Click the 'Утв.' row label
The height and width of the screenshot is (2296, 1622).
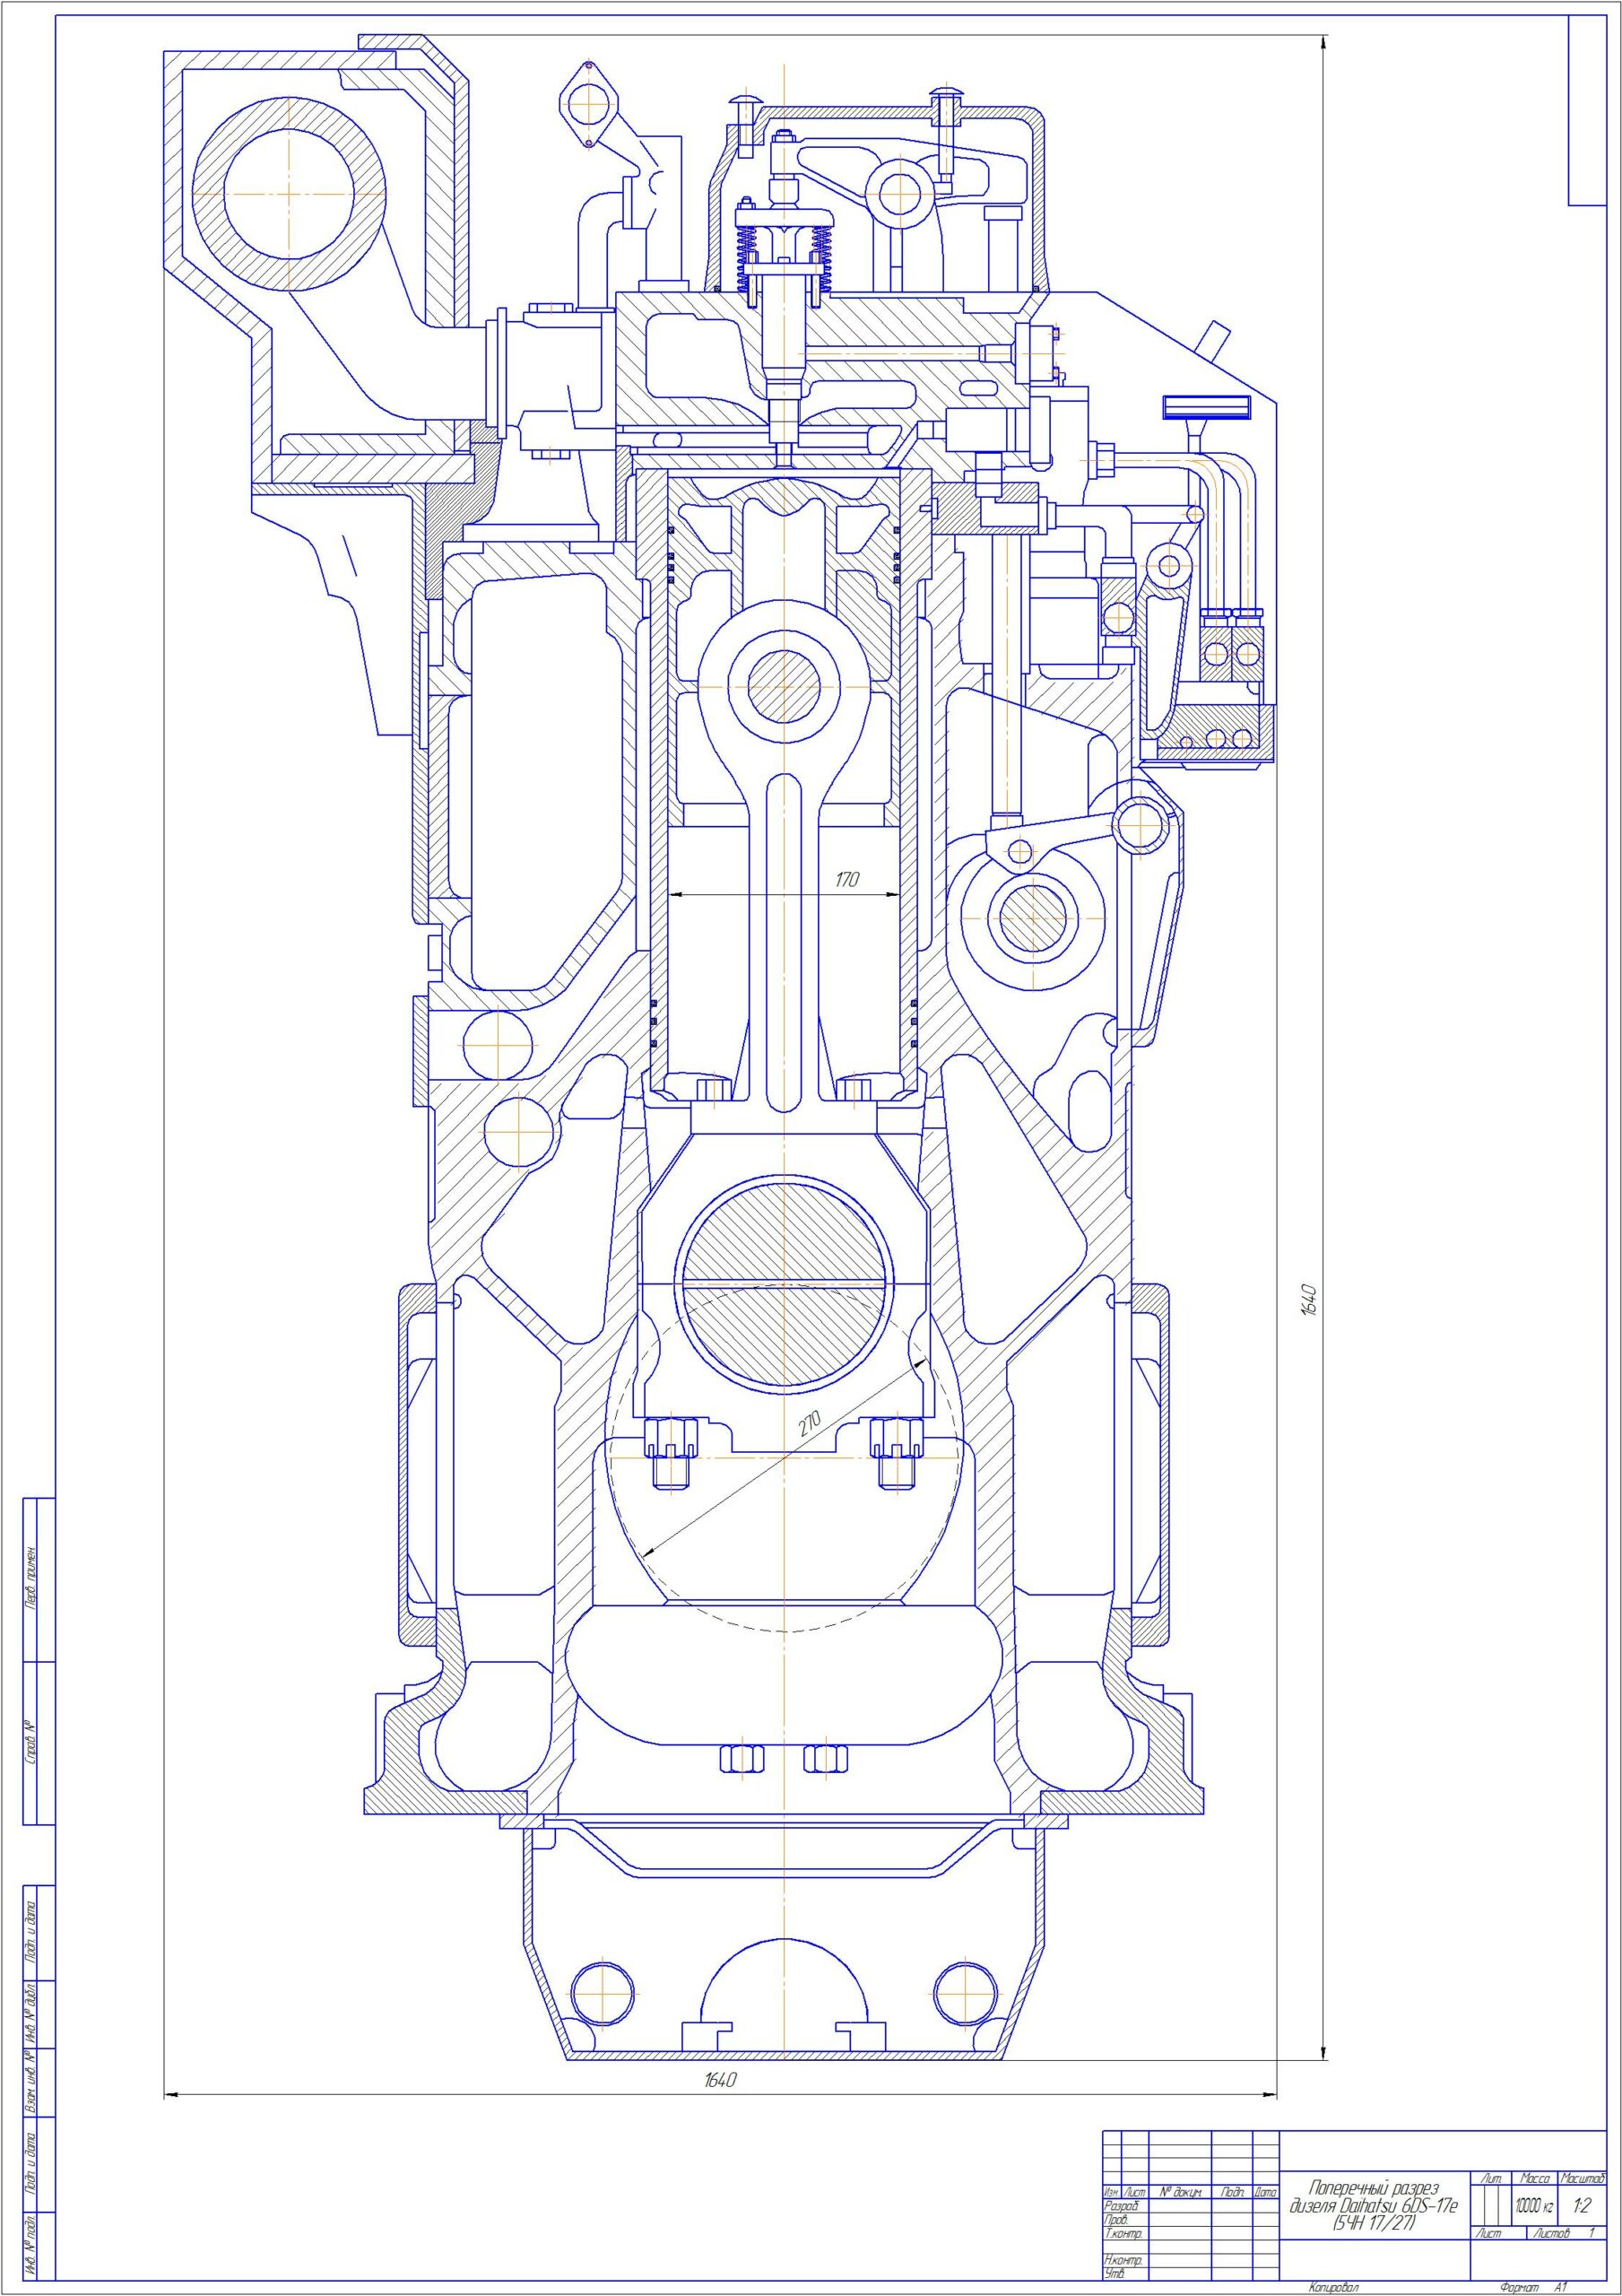click(1115, 2274)
